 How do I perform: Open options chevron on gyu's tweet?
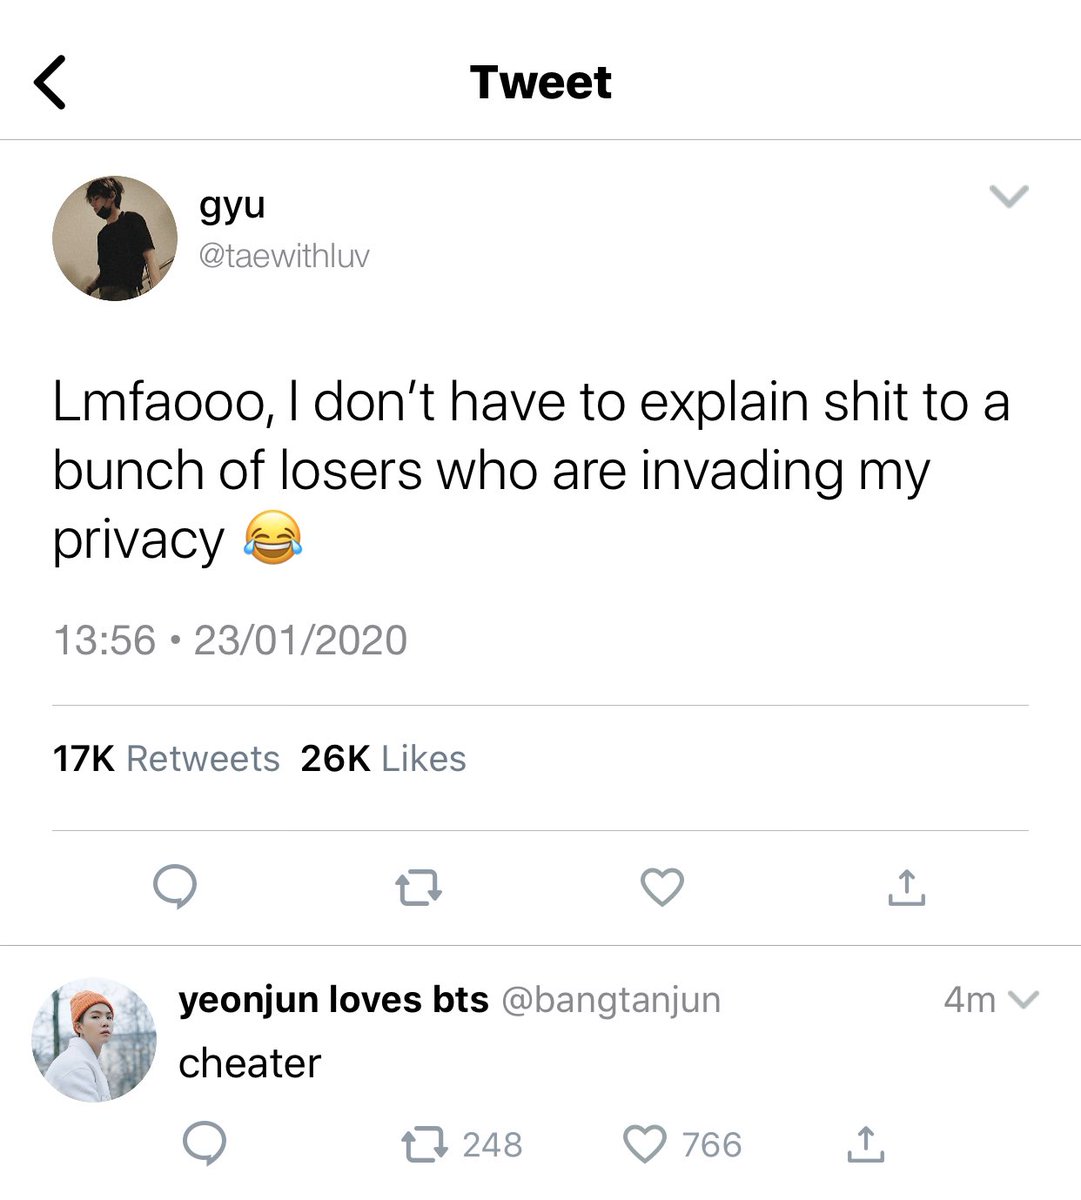pos(1009,196)
